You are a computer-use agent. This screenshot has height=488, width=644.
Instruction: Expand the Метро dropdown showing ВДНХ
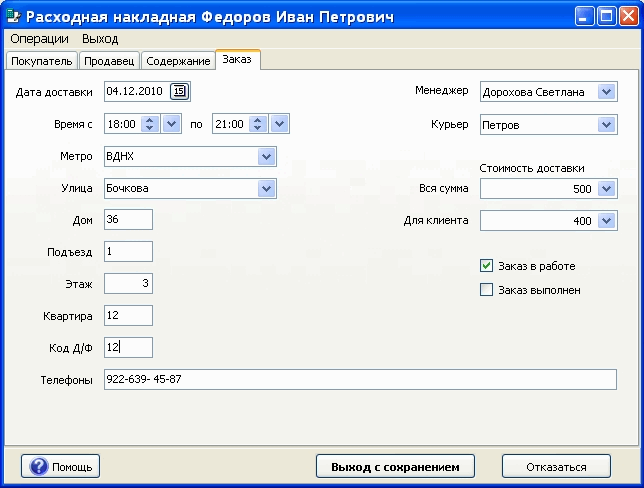267,157
